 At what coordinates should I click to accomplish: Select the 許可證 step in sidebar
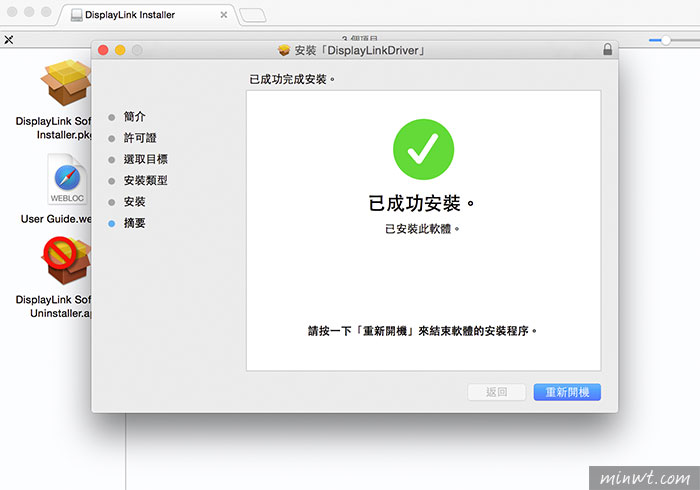pos(140,138)
